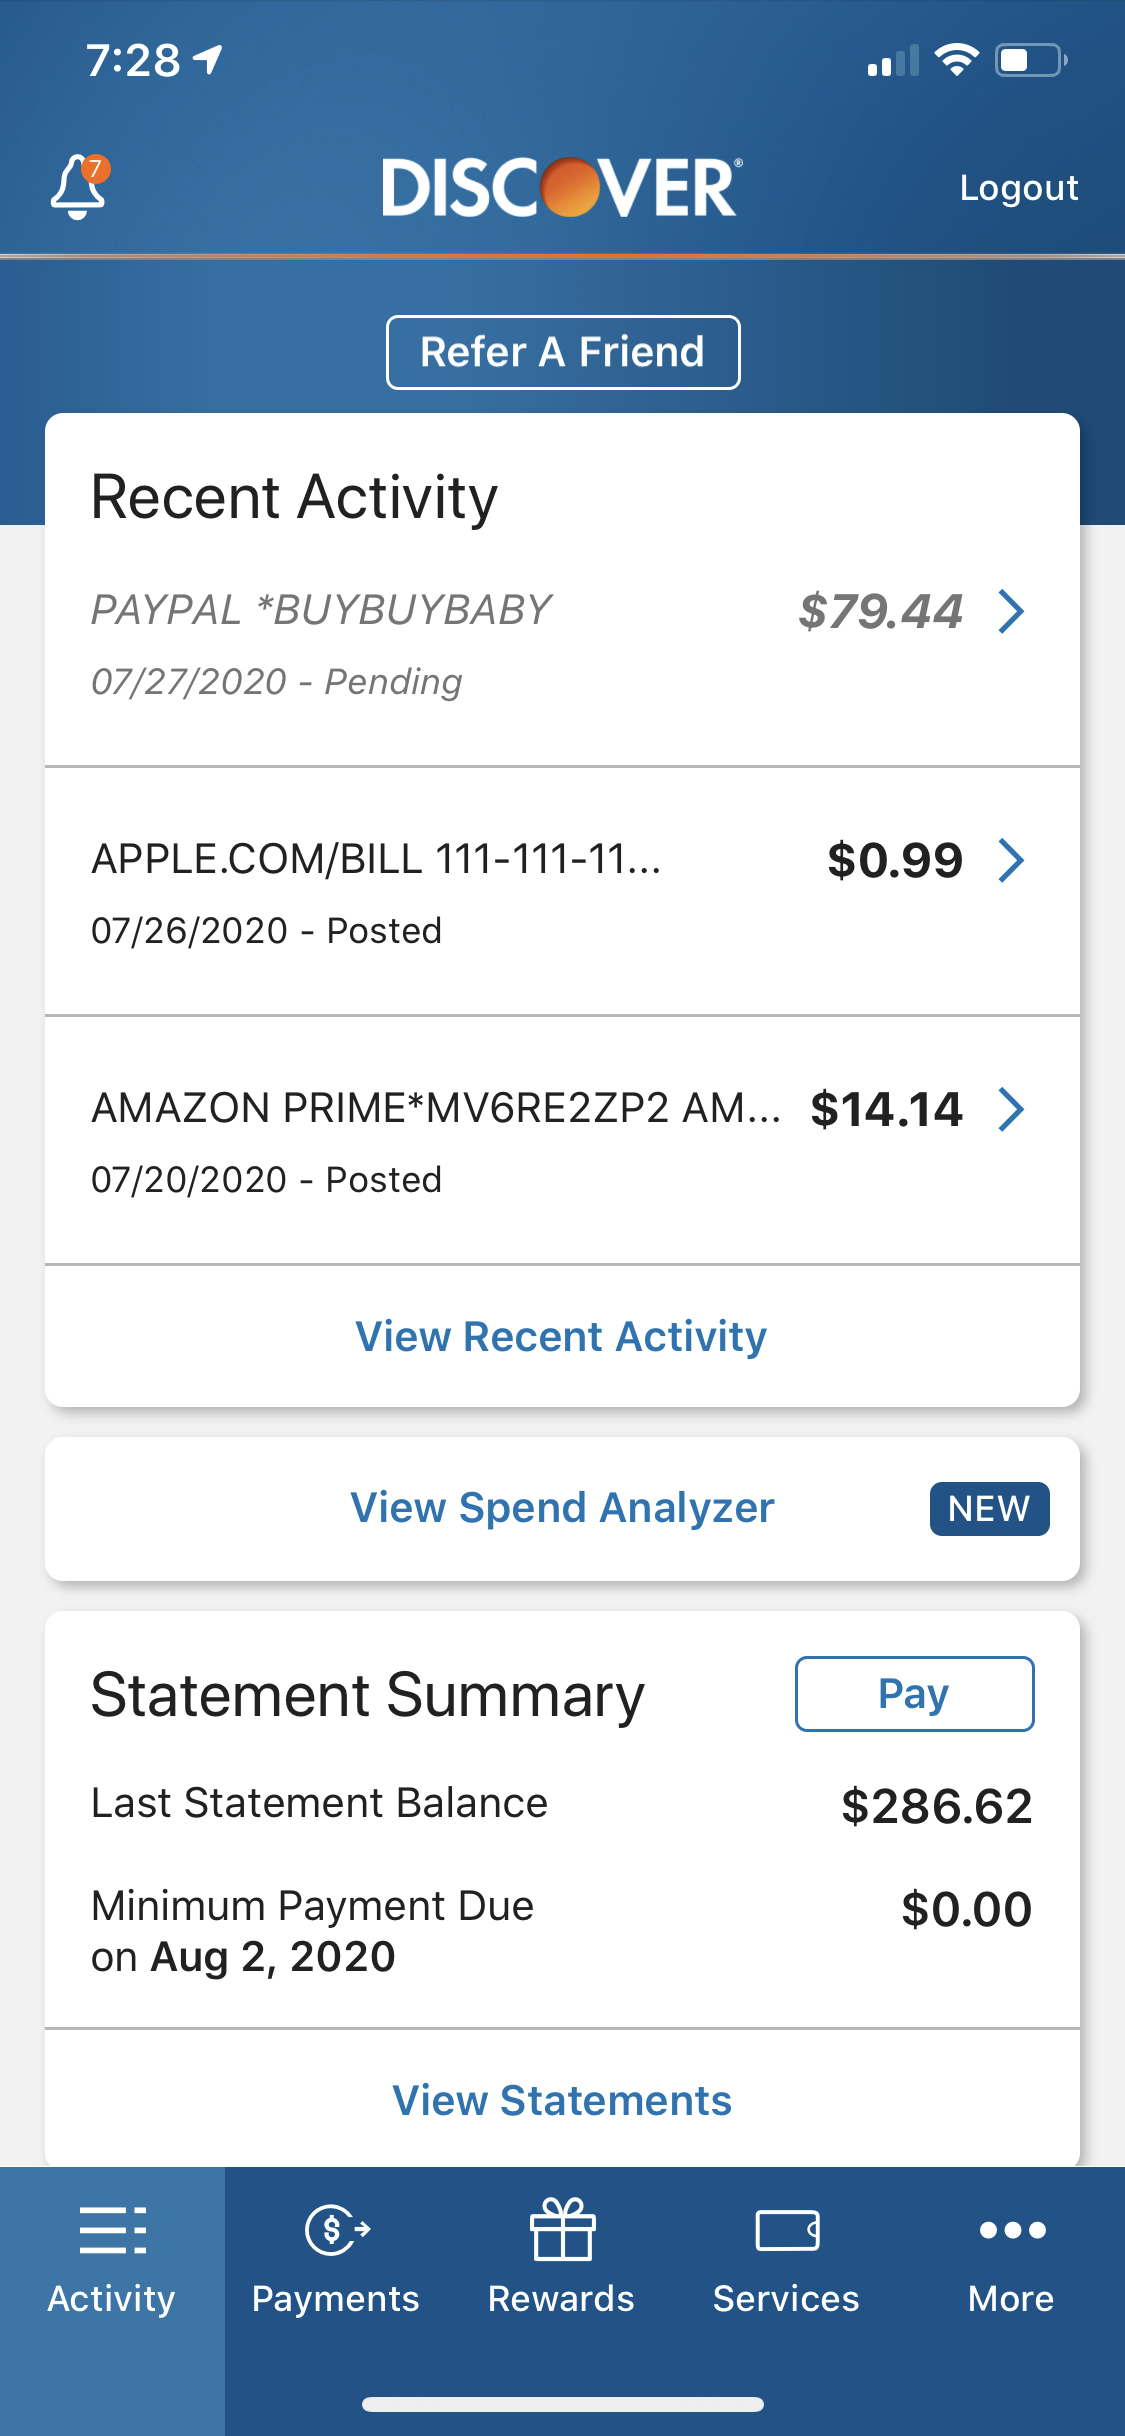
Task: Tap the Activity list icon
Action: [x=112, y=2230]
